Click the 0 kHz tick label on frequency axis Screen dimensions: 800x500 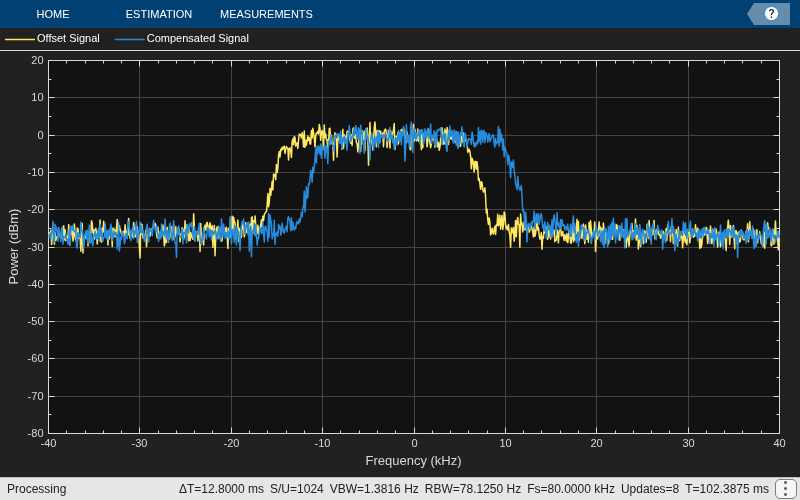pos(414,443)
